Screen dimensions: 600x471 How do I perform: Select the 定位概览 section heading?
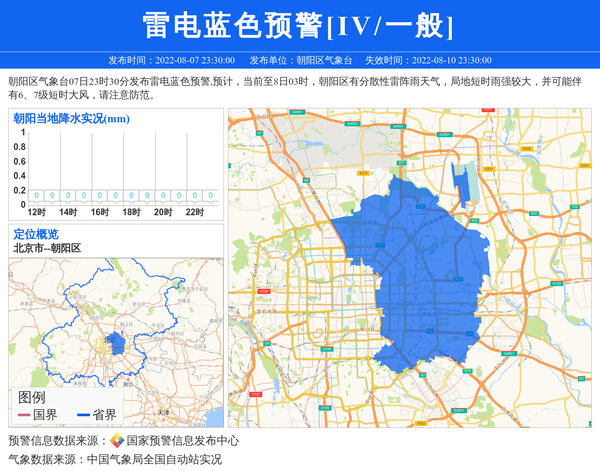(x=36, y=234)
